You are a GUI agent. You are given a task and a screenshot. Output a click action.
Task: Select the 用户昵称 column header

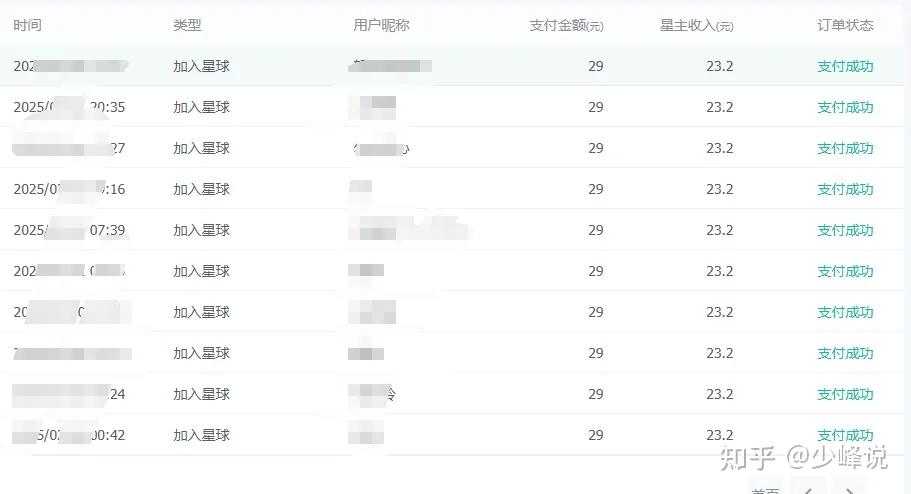(x=381, y=25)
